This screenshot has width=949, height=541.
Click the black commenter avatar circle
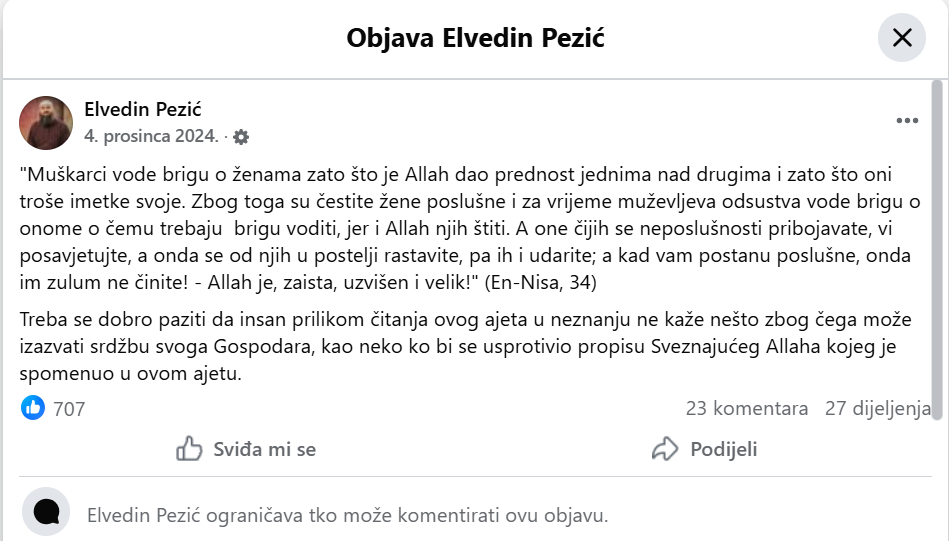click(46, 512)
